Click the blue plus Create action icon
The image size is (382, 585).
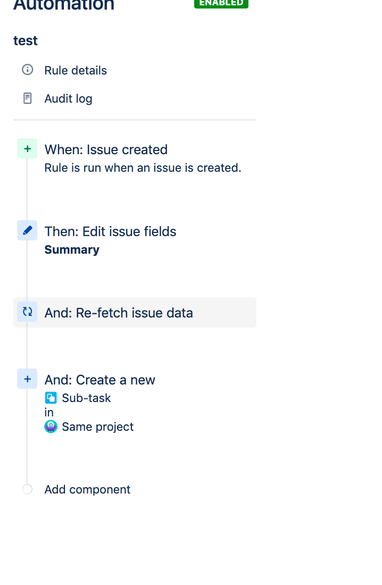pos(27,379)
